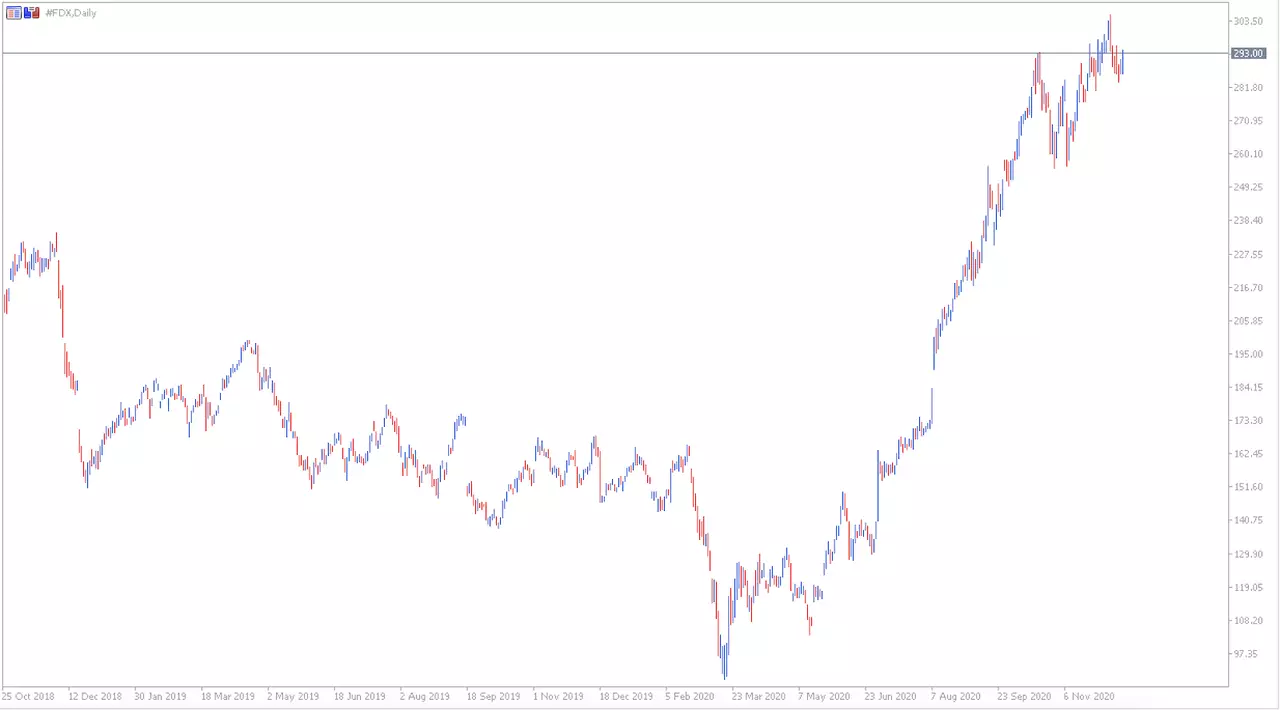This screenshot has height=710, width=1280.
Task: Click the 12 Dec 2018 date label
Action: (x=94, y=696)
